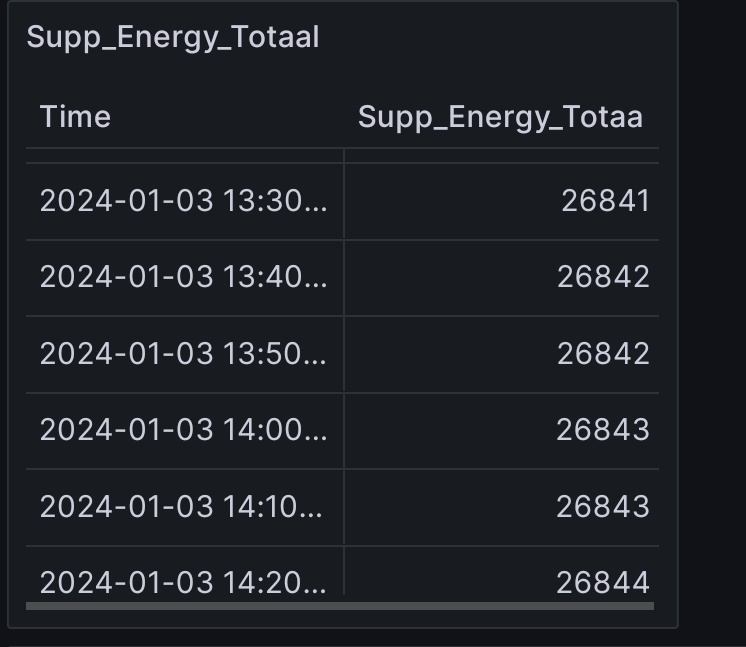Select the 2024-01-03 13:40 time cell

click(x=185, y=278)
